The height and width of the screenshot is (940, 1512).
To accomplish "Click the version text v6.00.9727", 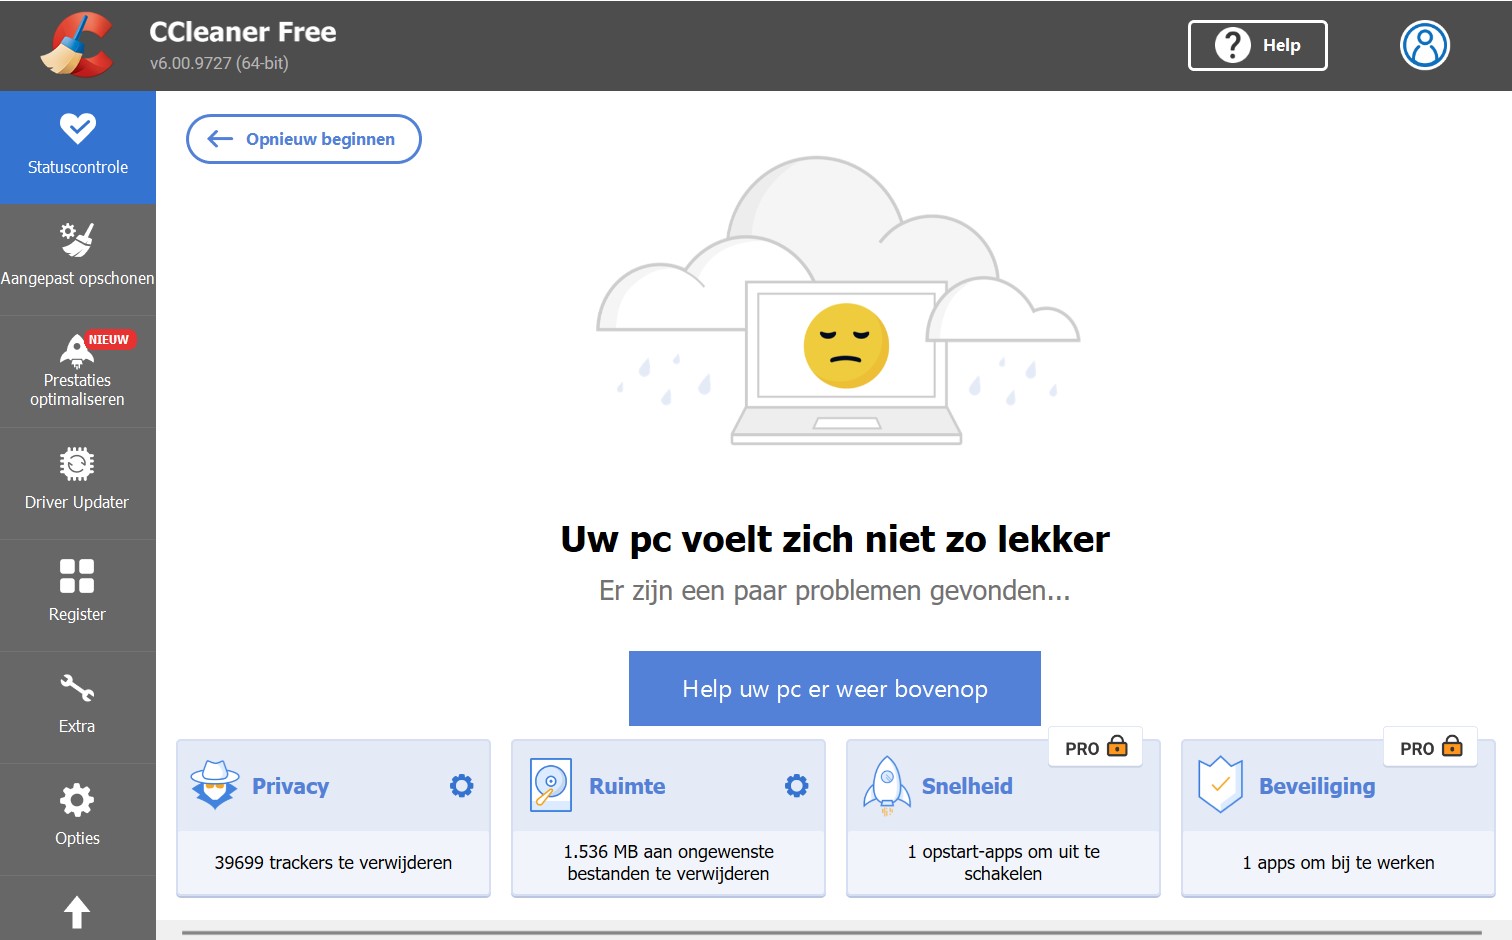I will [x=219, y=63].
